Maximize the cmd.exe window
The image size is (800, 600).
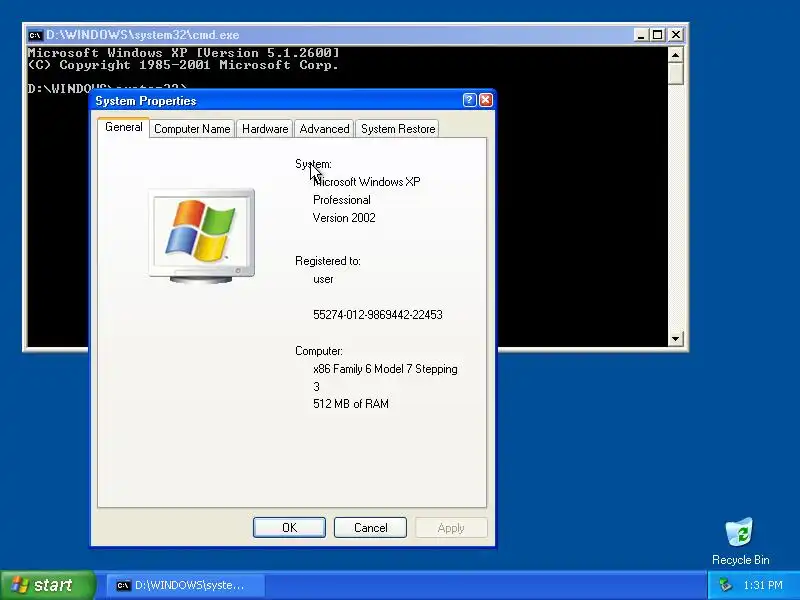[658, 35]
